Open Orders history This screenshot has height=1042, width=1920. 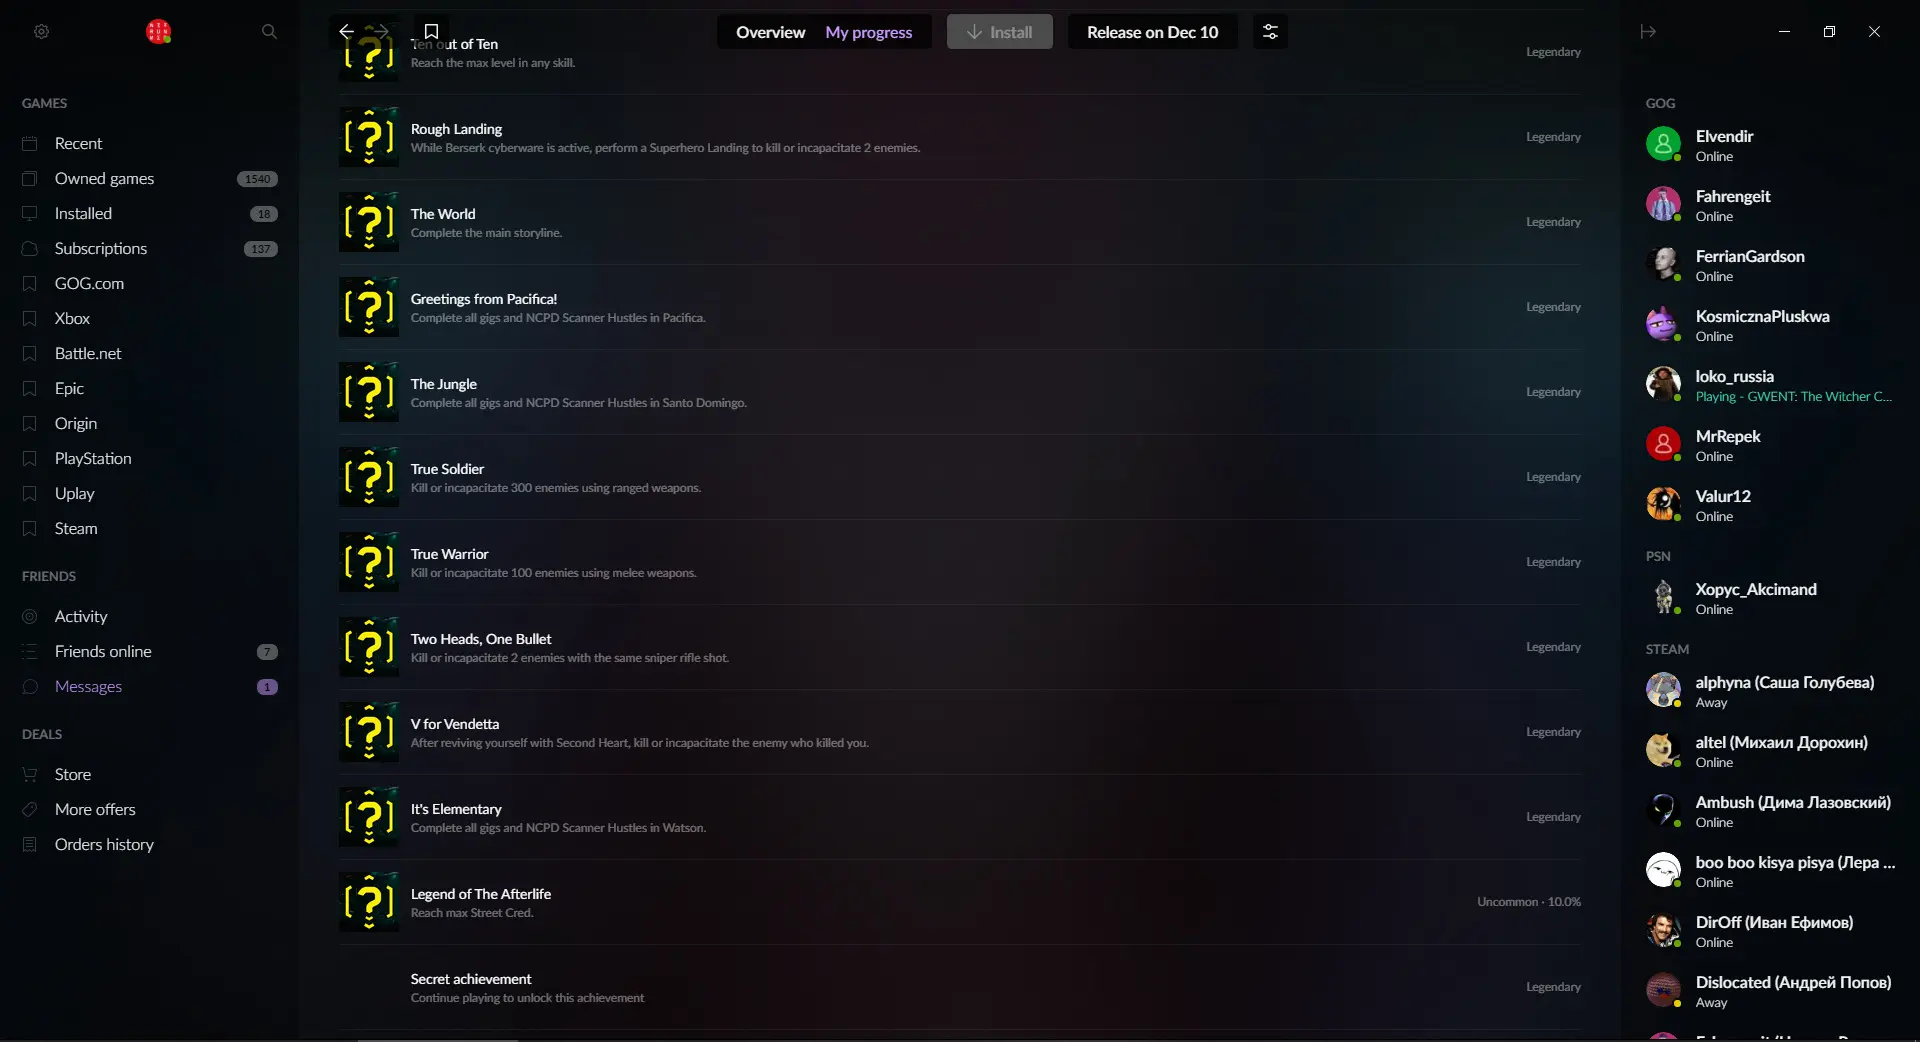pos(104,844)
